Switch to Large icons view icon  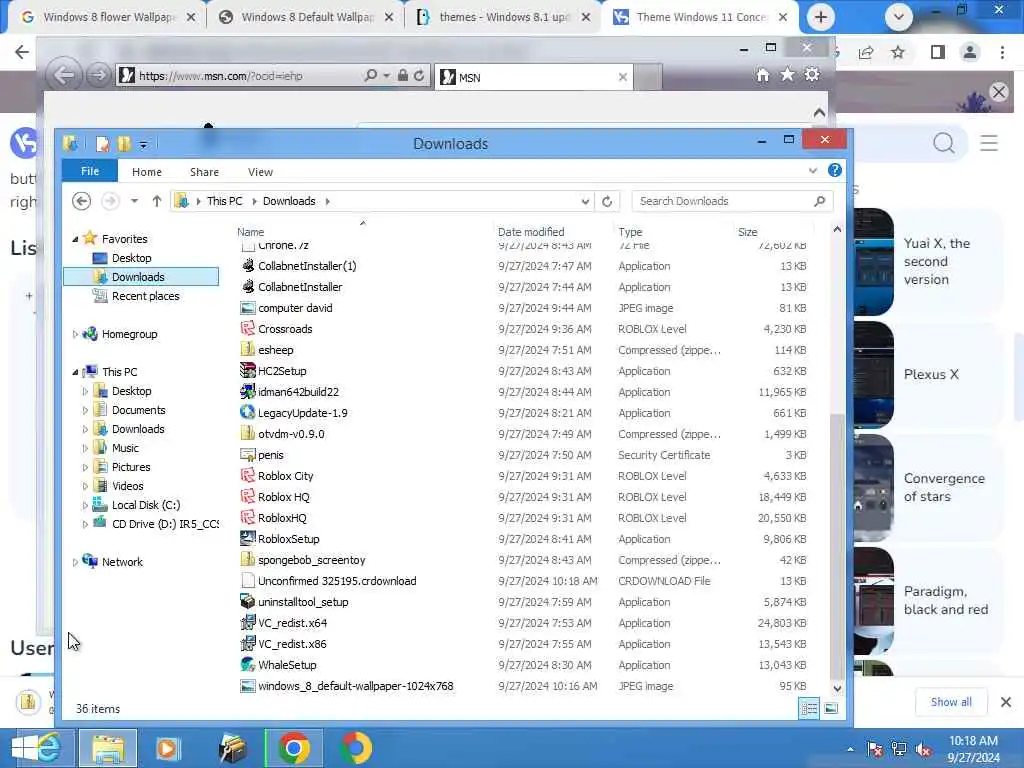click(x=831, y=708)
